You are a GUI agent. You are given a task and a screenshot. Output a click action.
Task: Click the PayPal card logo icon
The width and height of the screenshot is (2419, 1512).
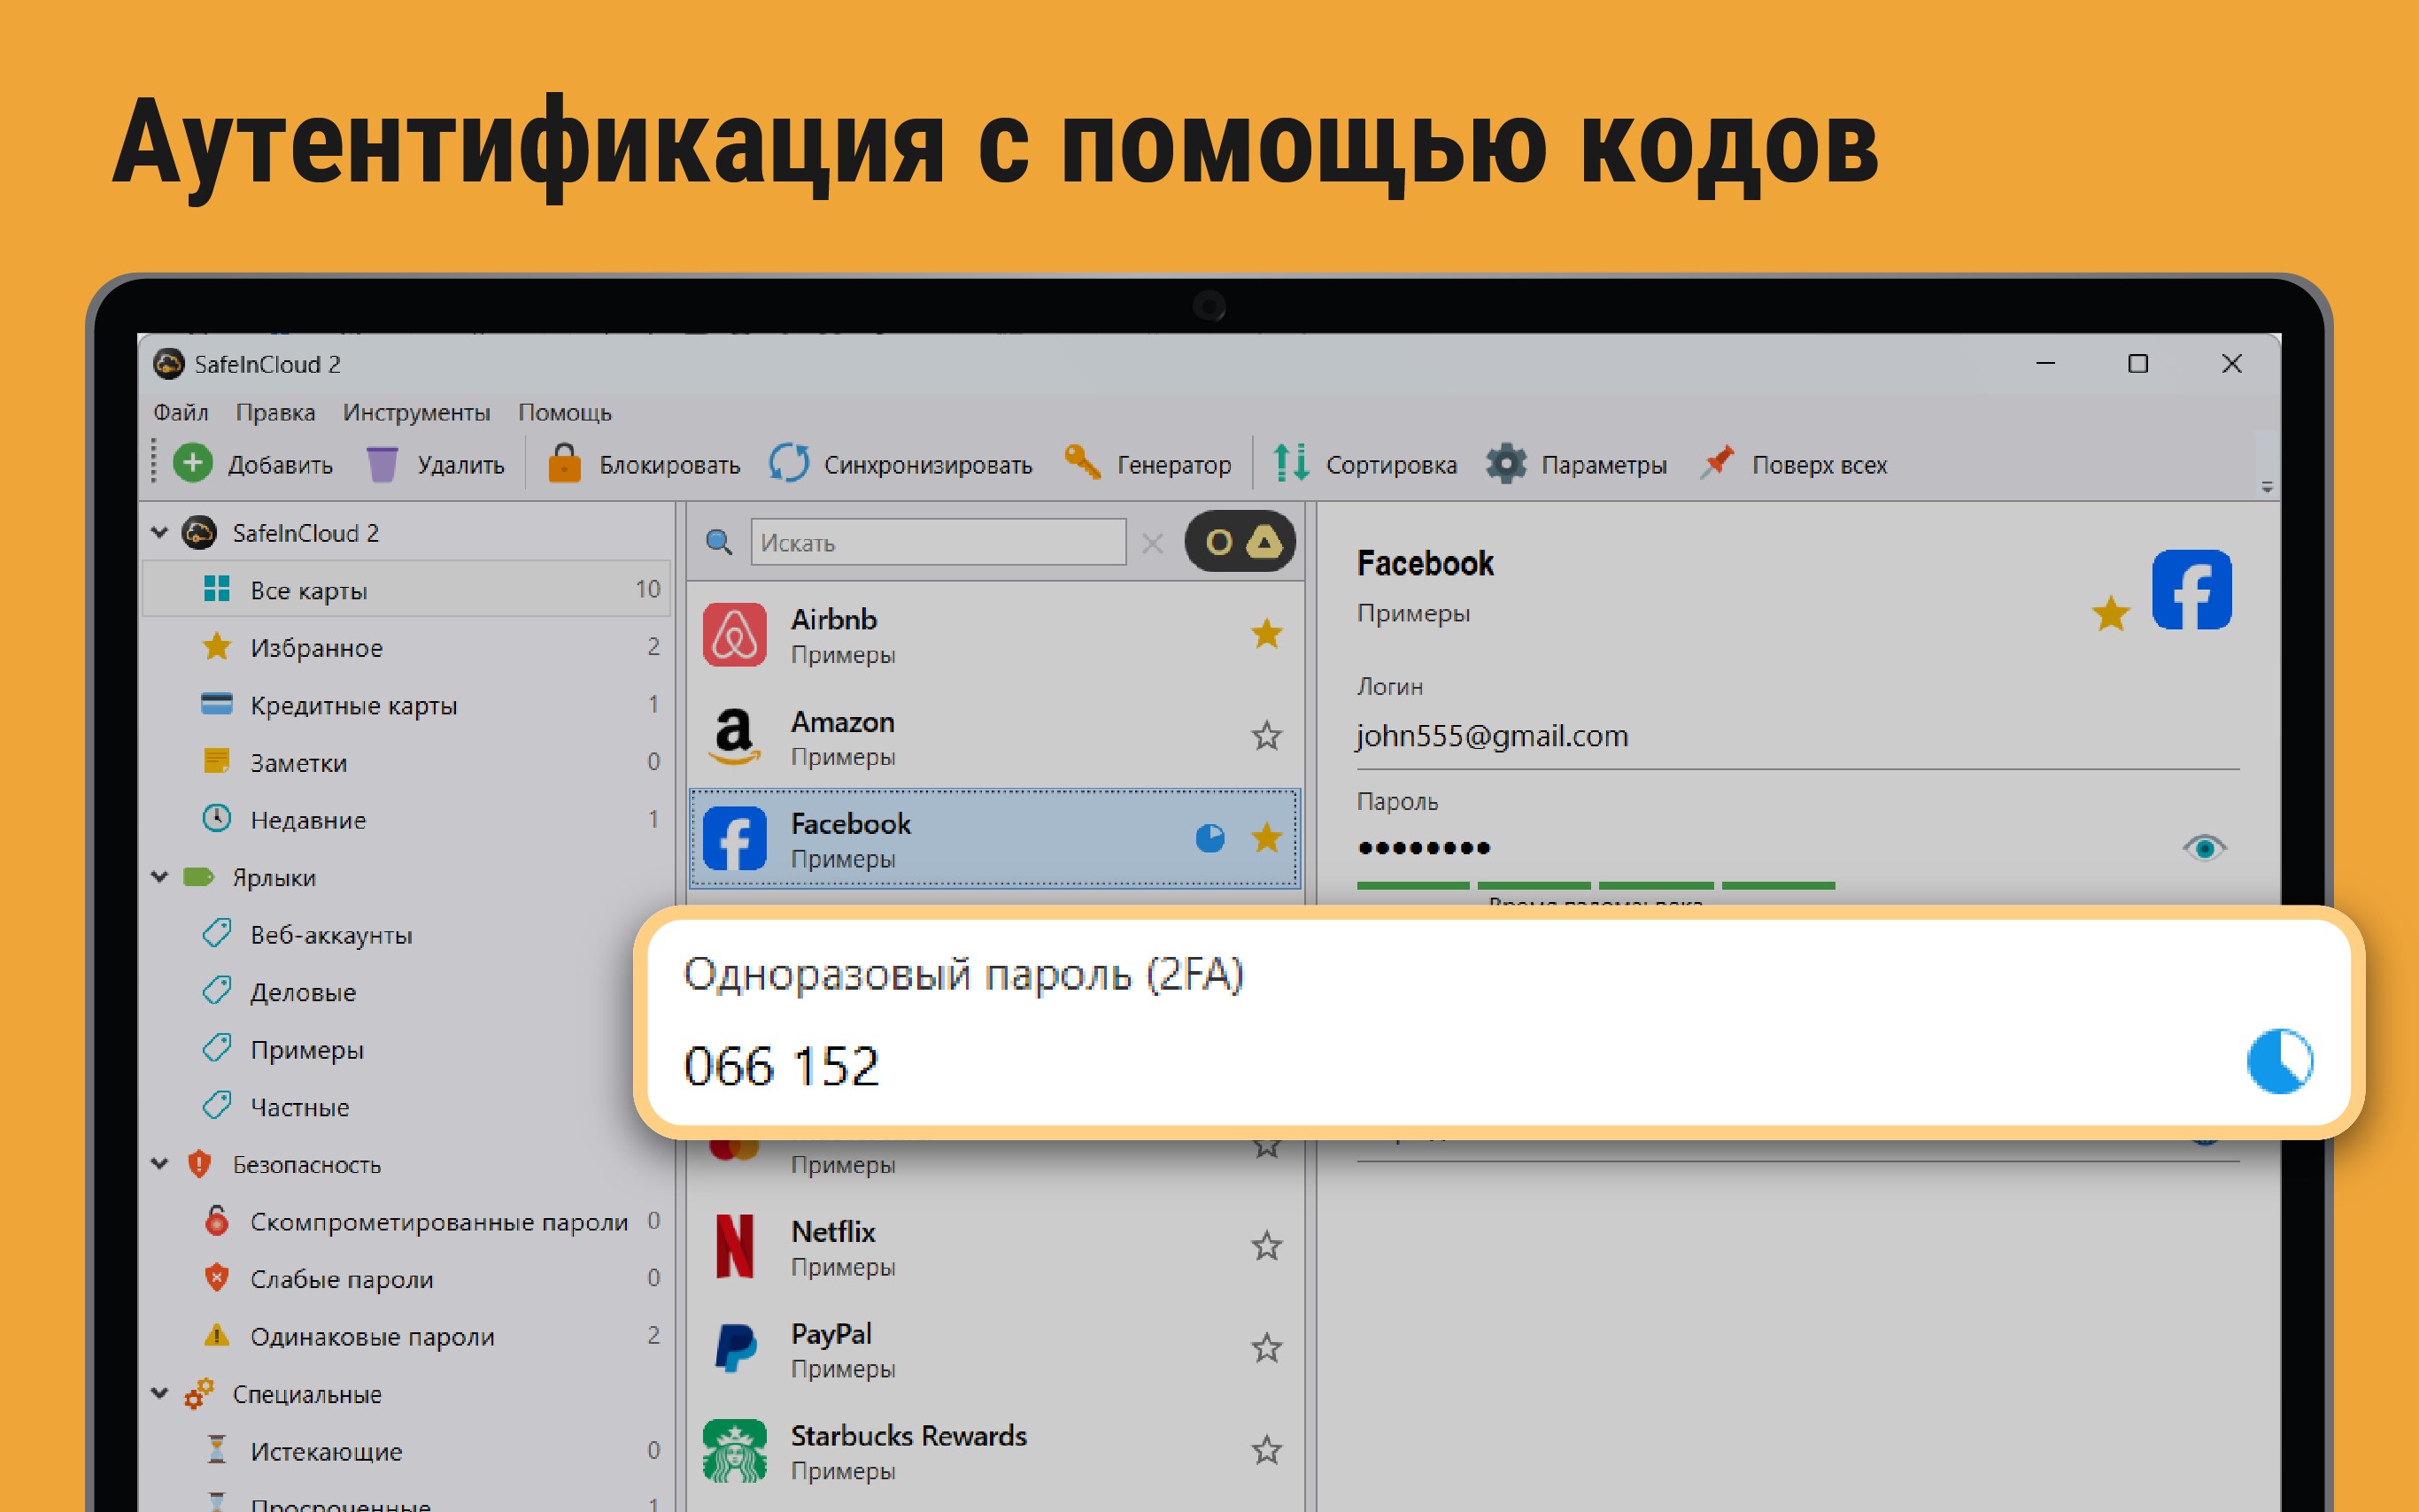click(736, 1349)
